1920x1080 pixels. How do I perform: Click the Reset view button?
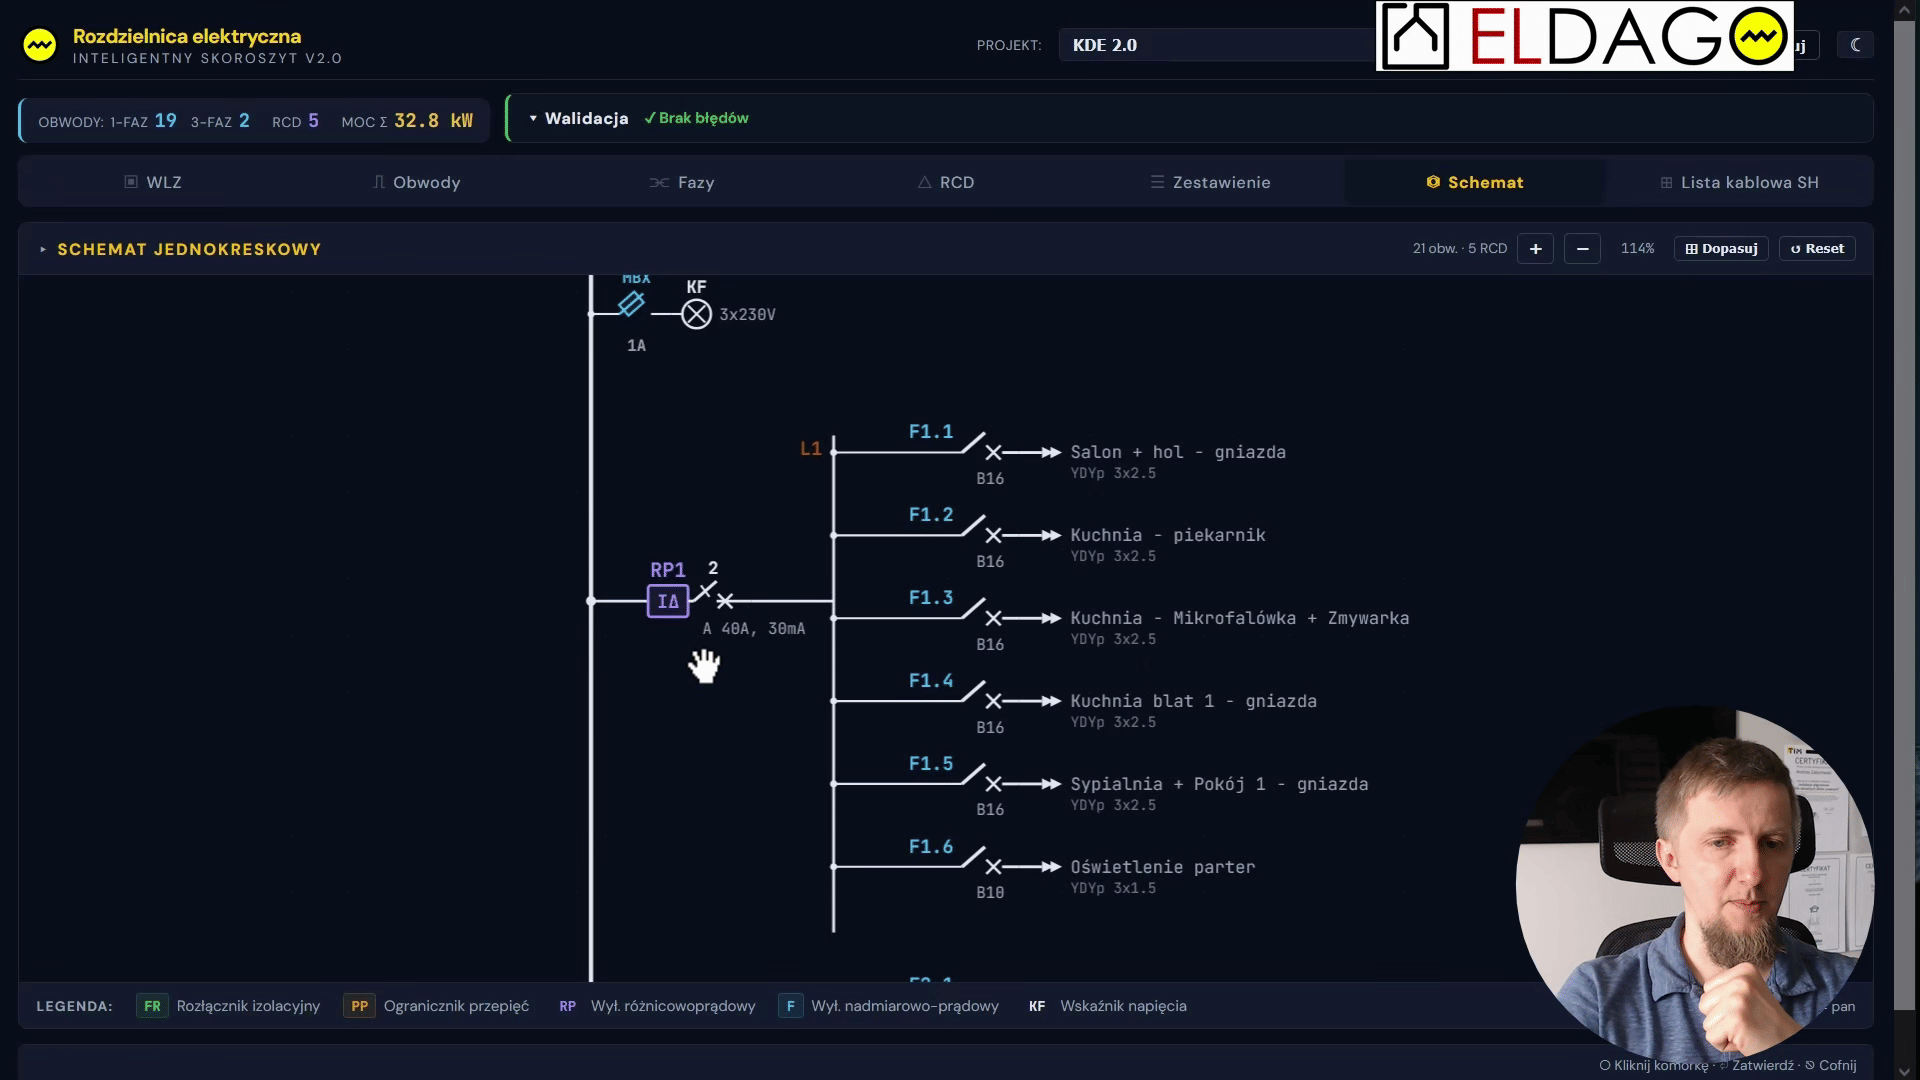tap(1817, 249)
